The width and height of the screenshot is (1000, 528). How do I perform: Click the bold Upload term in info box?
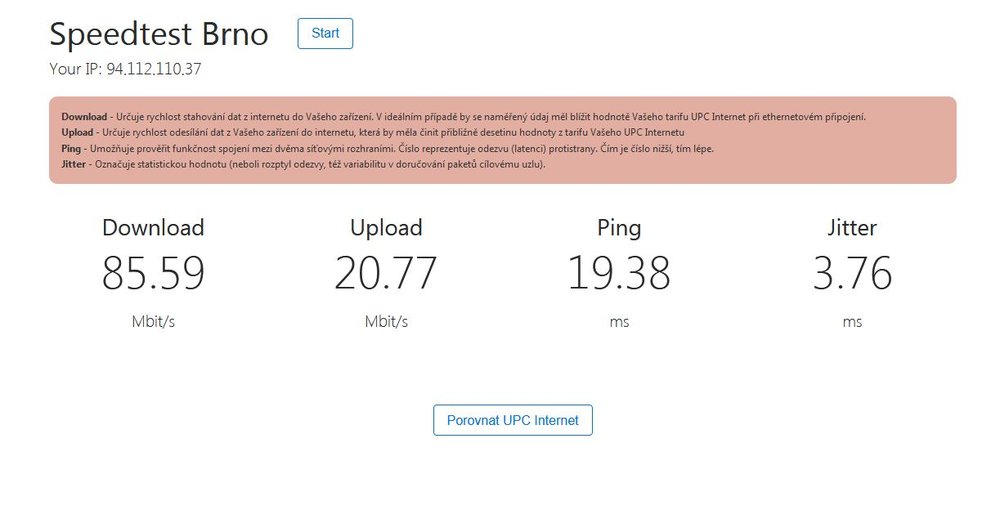click(77, 133)
